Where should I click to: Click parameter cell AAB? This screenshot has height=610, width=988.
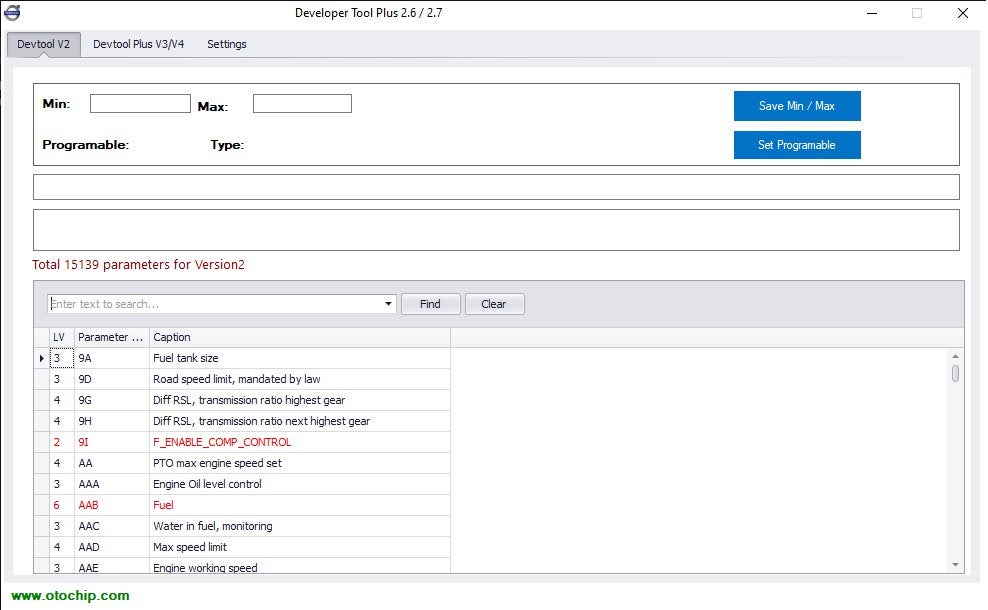coord(112,505)
